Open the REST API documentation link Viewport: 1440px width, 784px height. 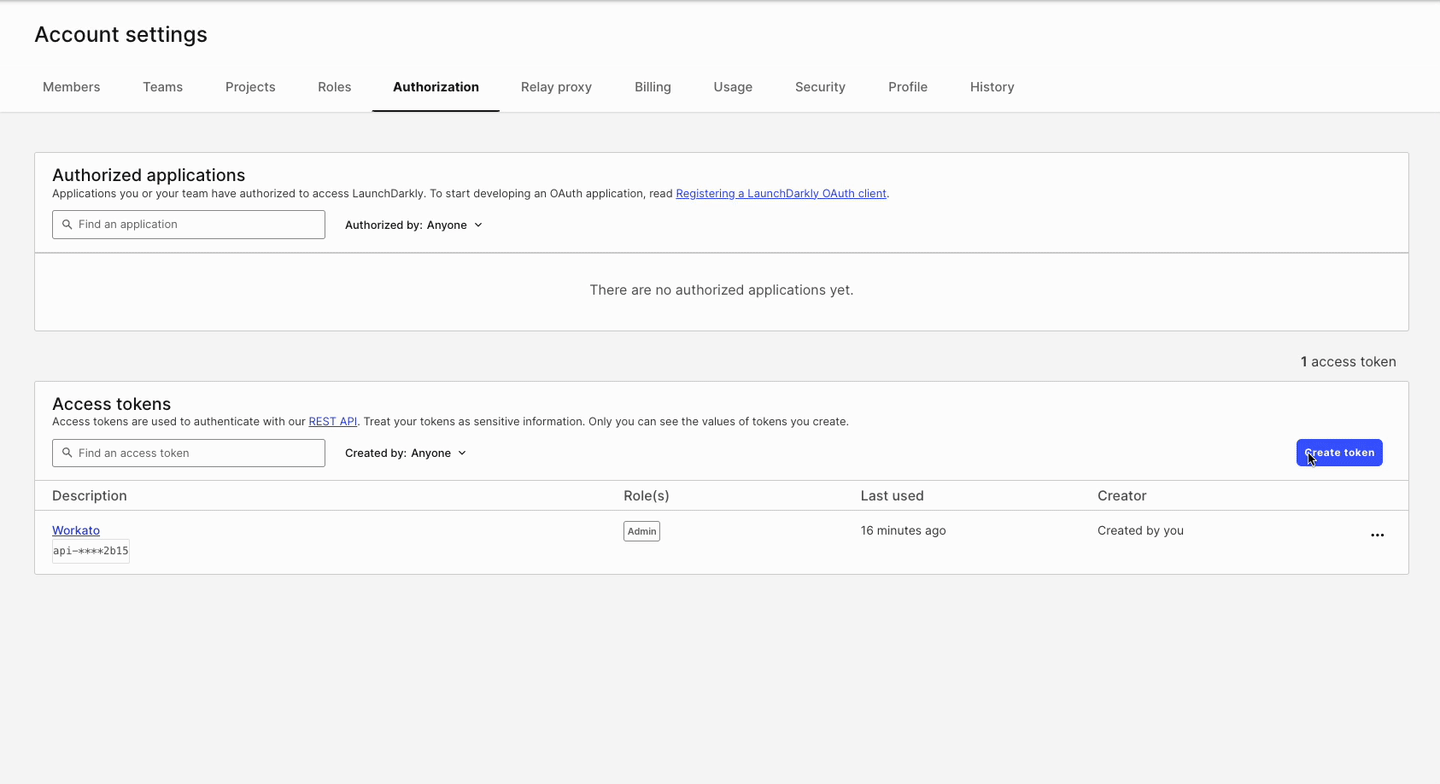click(x=333, y=421)
